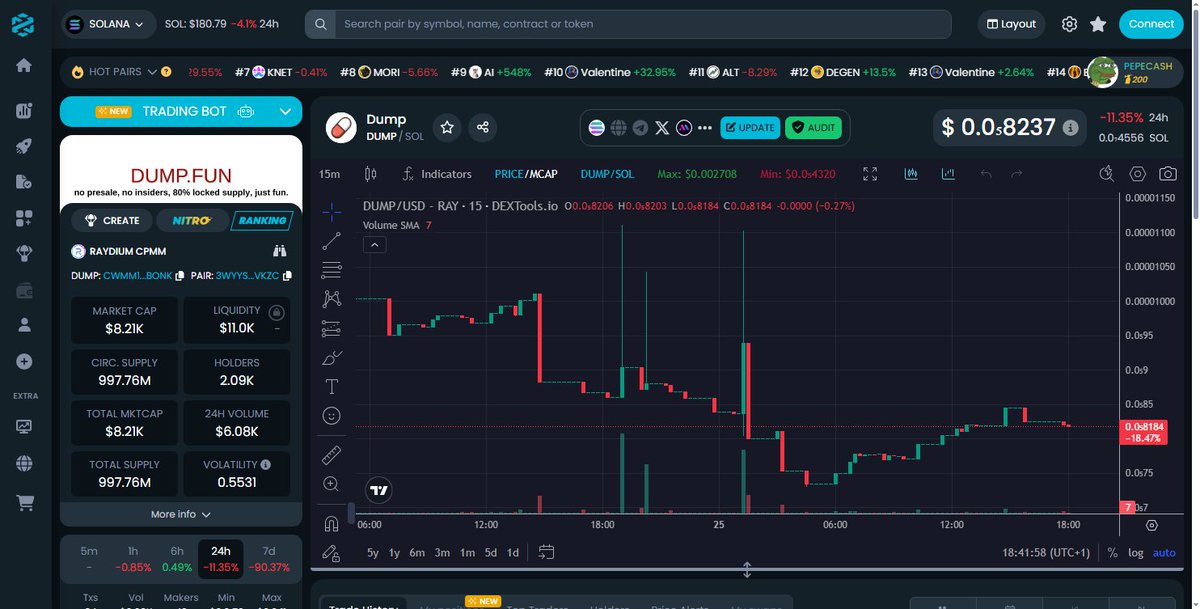Add Dump to favorites with star icon
Screen dimensions: 1200x609
(447, 127)
